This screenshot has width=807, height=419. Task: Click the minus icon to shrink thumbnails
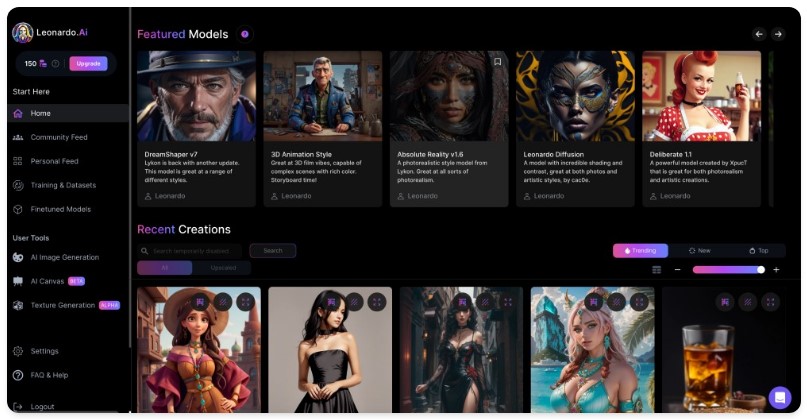(677, 270)
